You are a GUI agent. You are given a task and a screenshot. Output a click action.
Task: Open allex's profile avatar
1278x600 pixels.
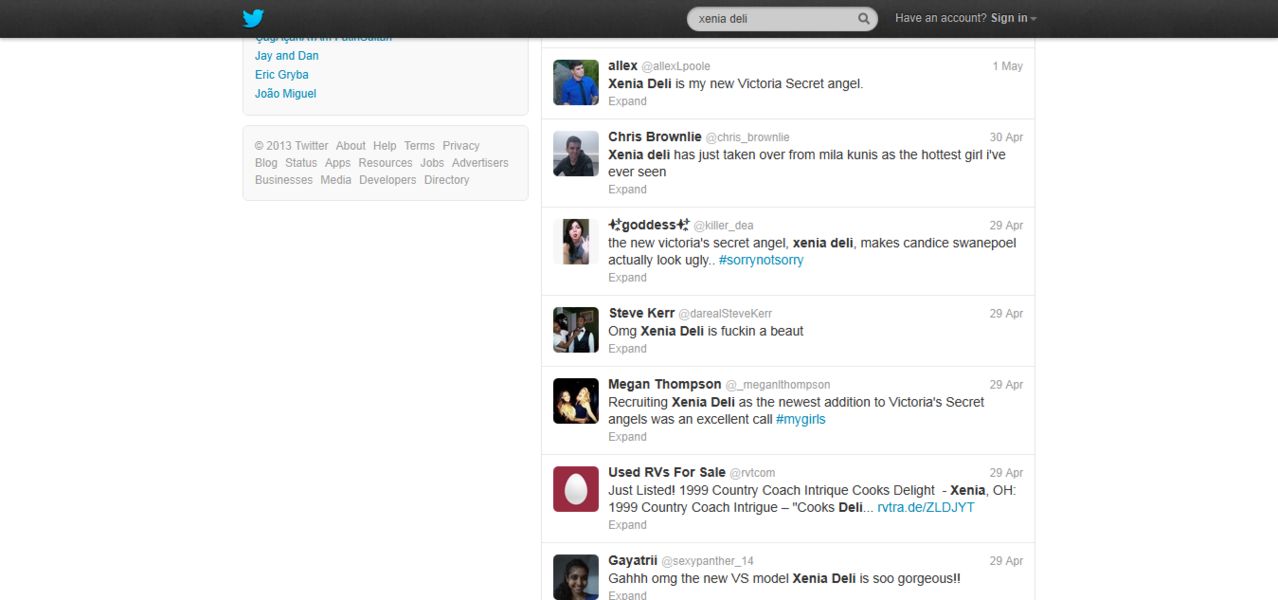tap(576, 82)
